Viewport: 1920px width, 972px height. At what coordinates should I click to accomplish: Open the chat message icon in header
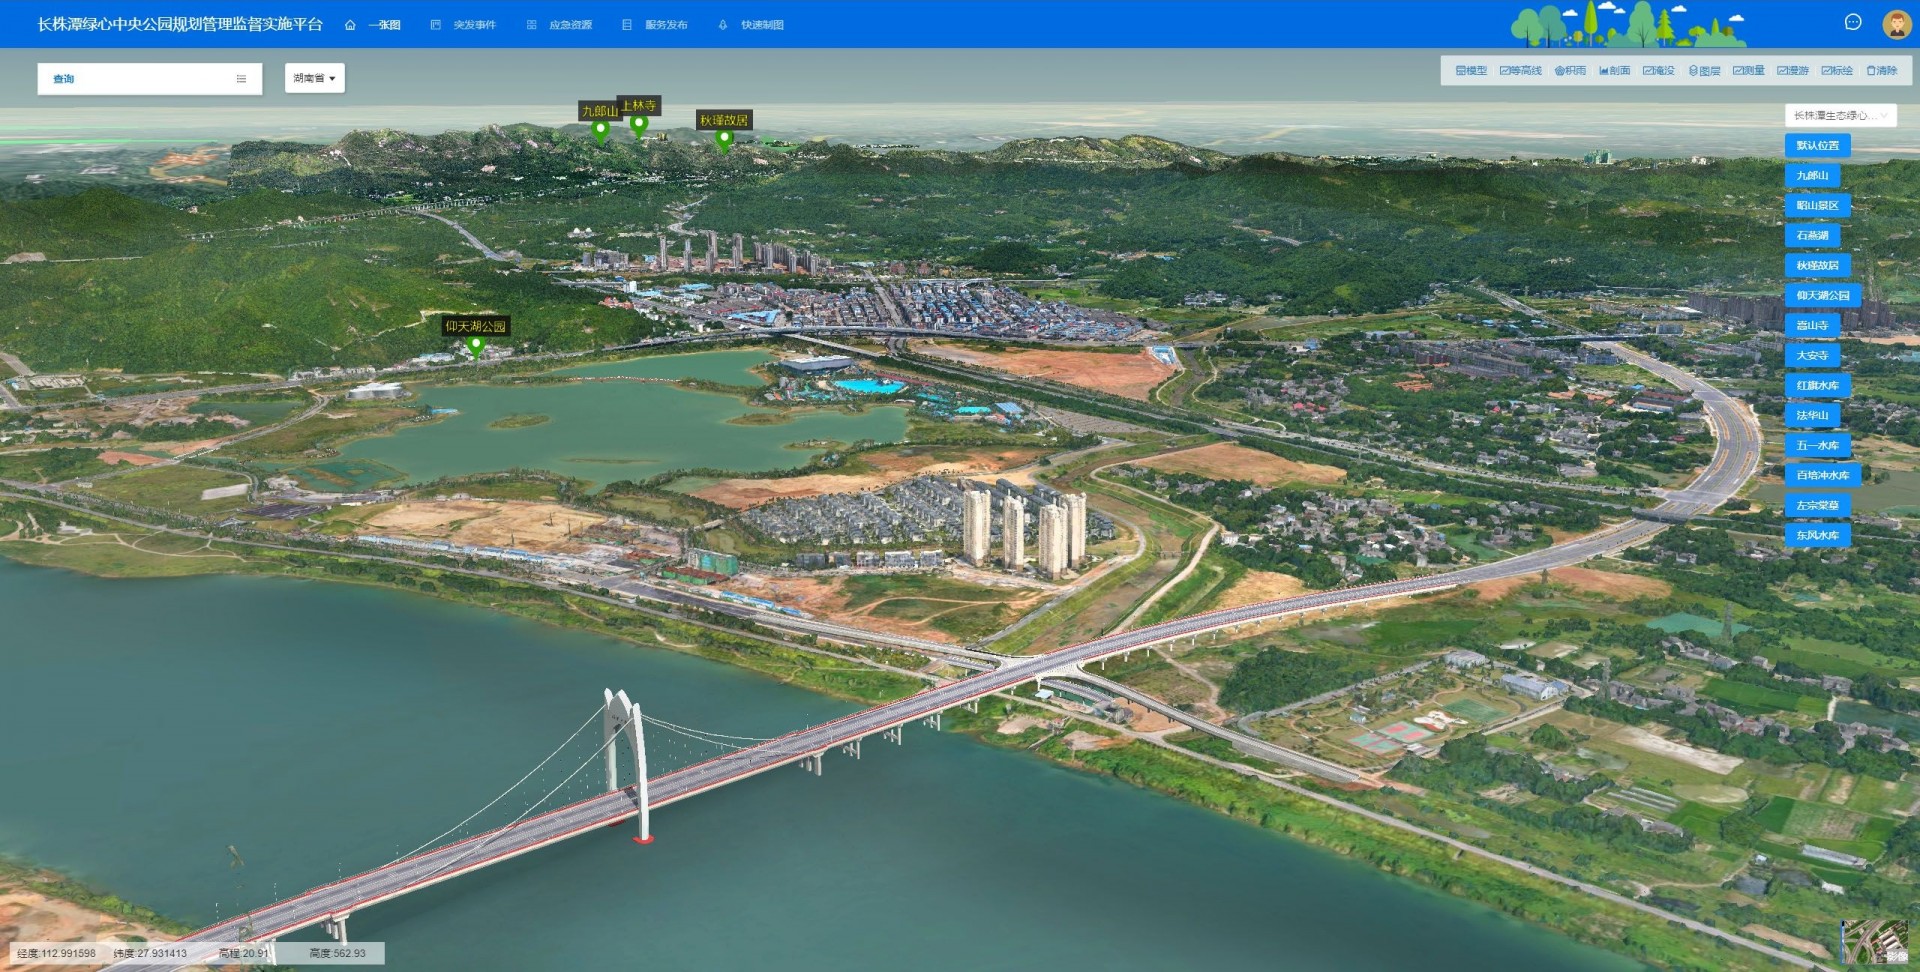click(1852, 23)
